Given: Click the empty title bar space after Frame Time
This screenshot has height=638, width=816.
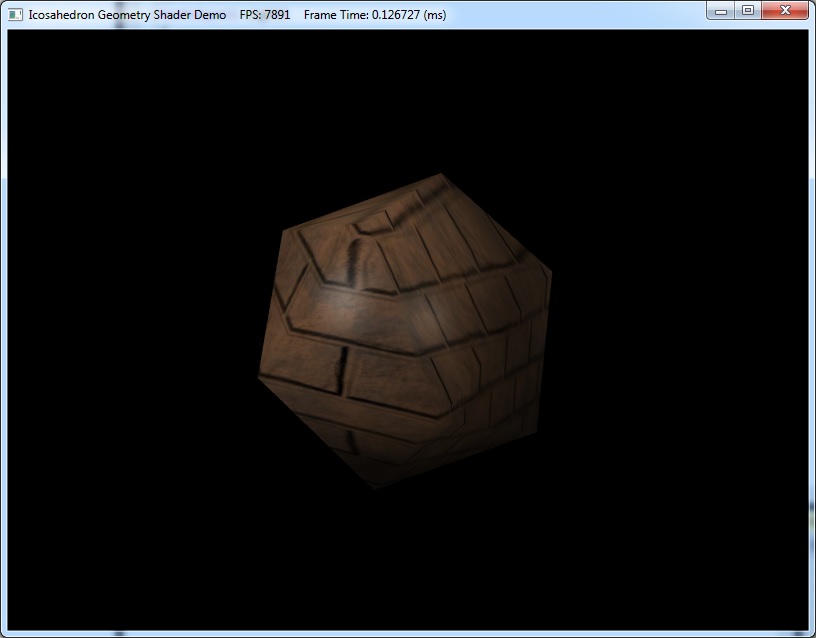Looking at the screenshot, I should pos(570,15).
